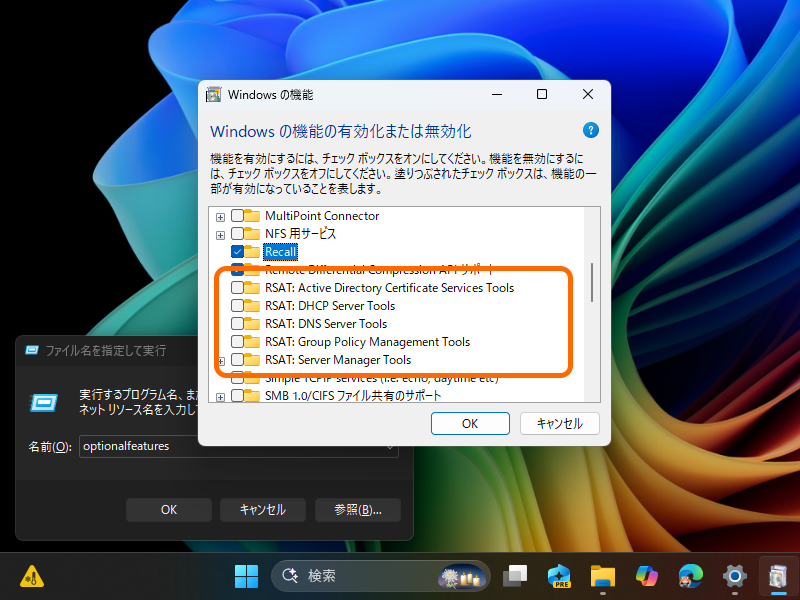Launch the Edge Dev preview browser
This screenshot has width=800, height=600.
[x=559, y=576]
